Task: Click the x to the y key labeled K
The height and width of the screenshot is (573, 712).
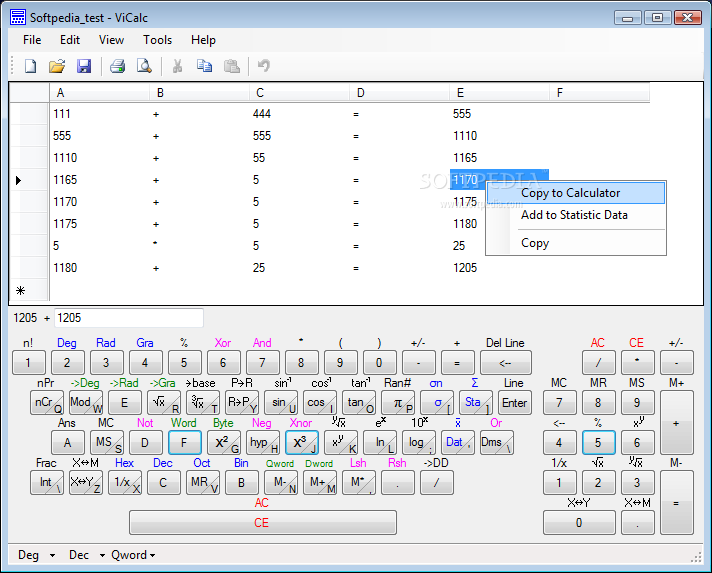Action: pyautogui.click(x=341, y=443)
